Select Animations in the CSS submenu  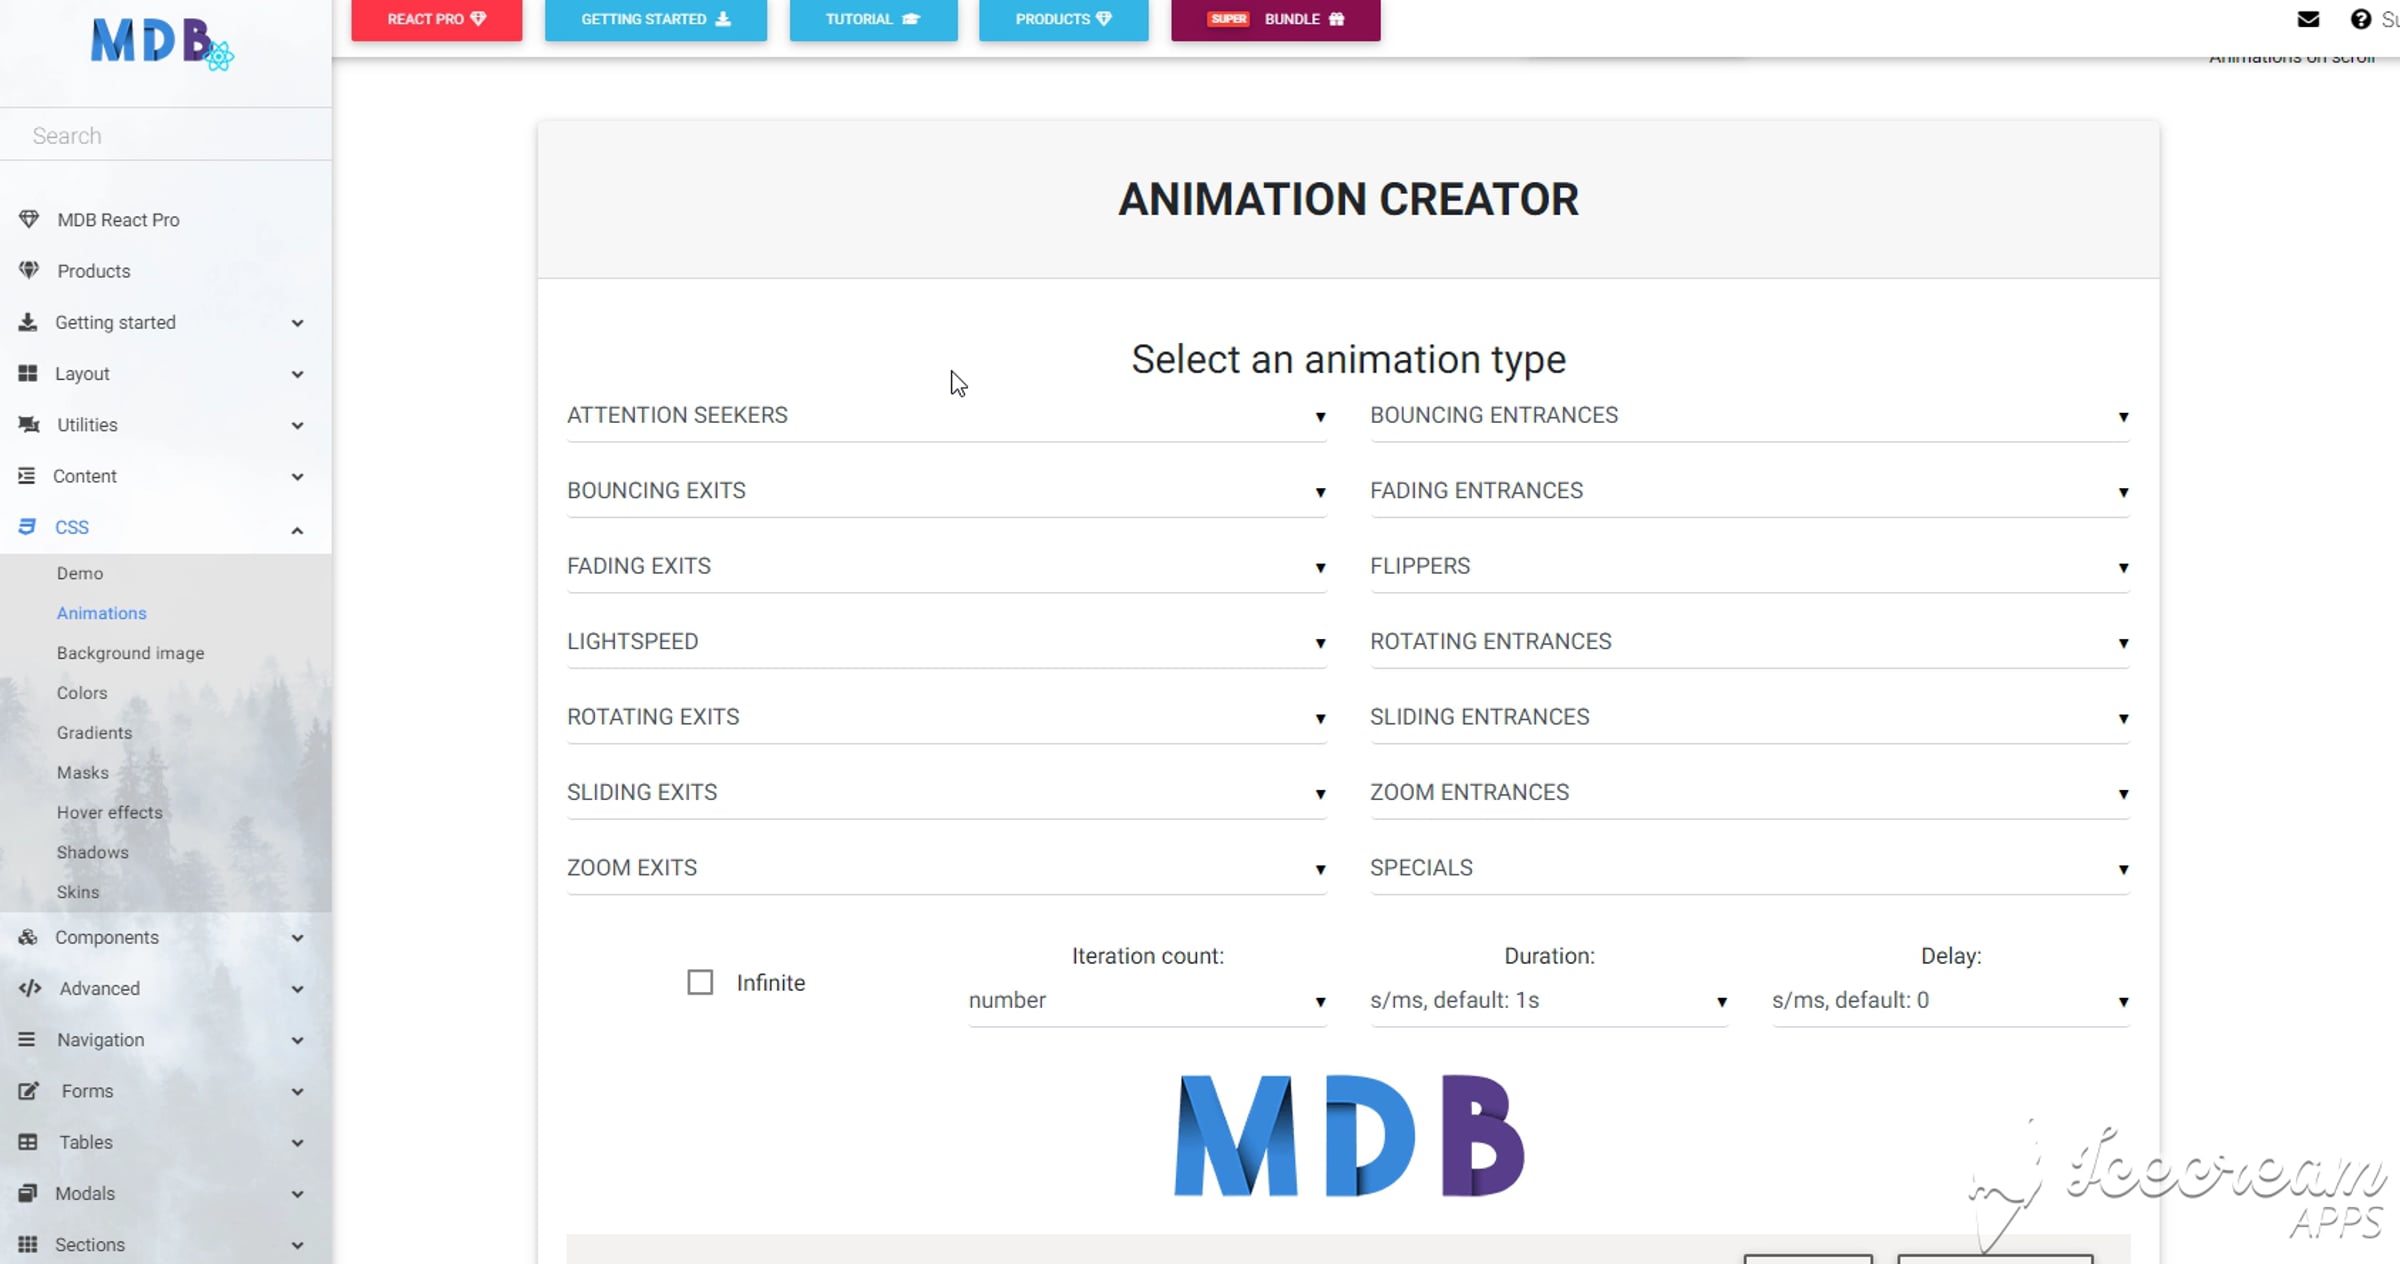102,613
